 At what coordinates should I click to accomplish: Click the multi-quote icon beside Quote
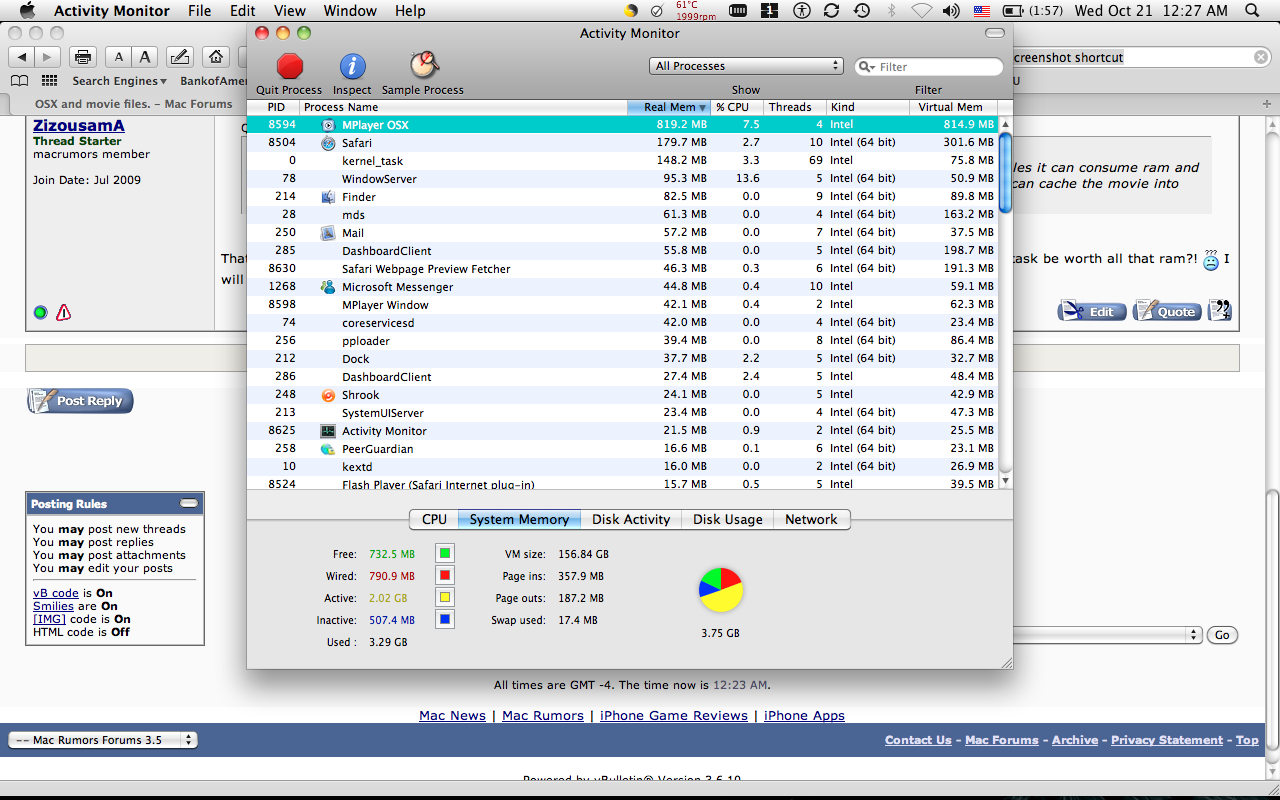(x=1220, y=310)
